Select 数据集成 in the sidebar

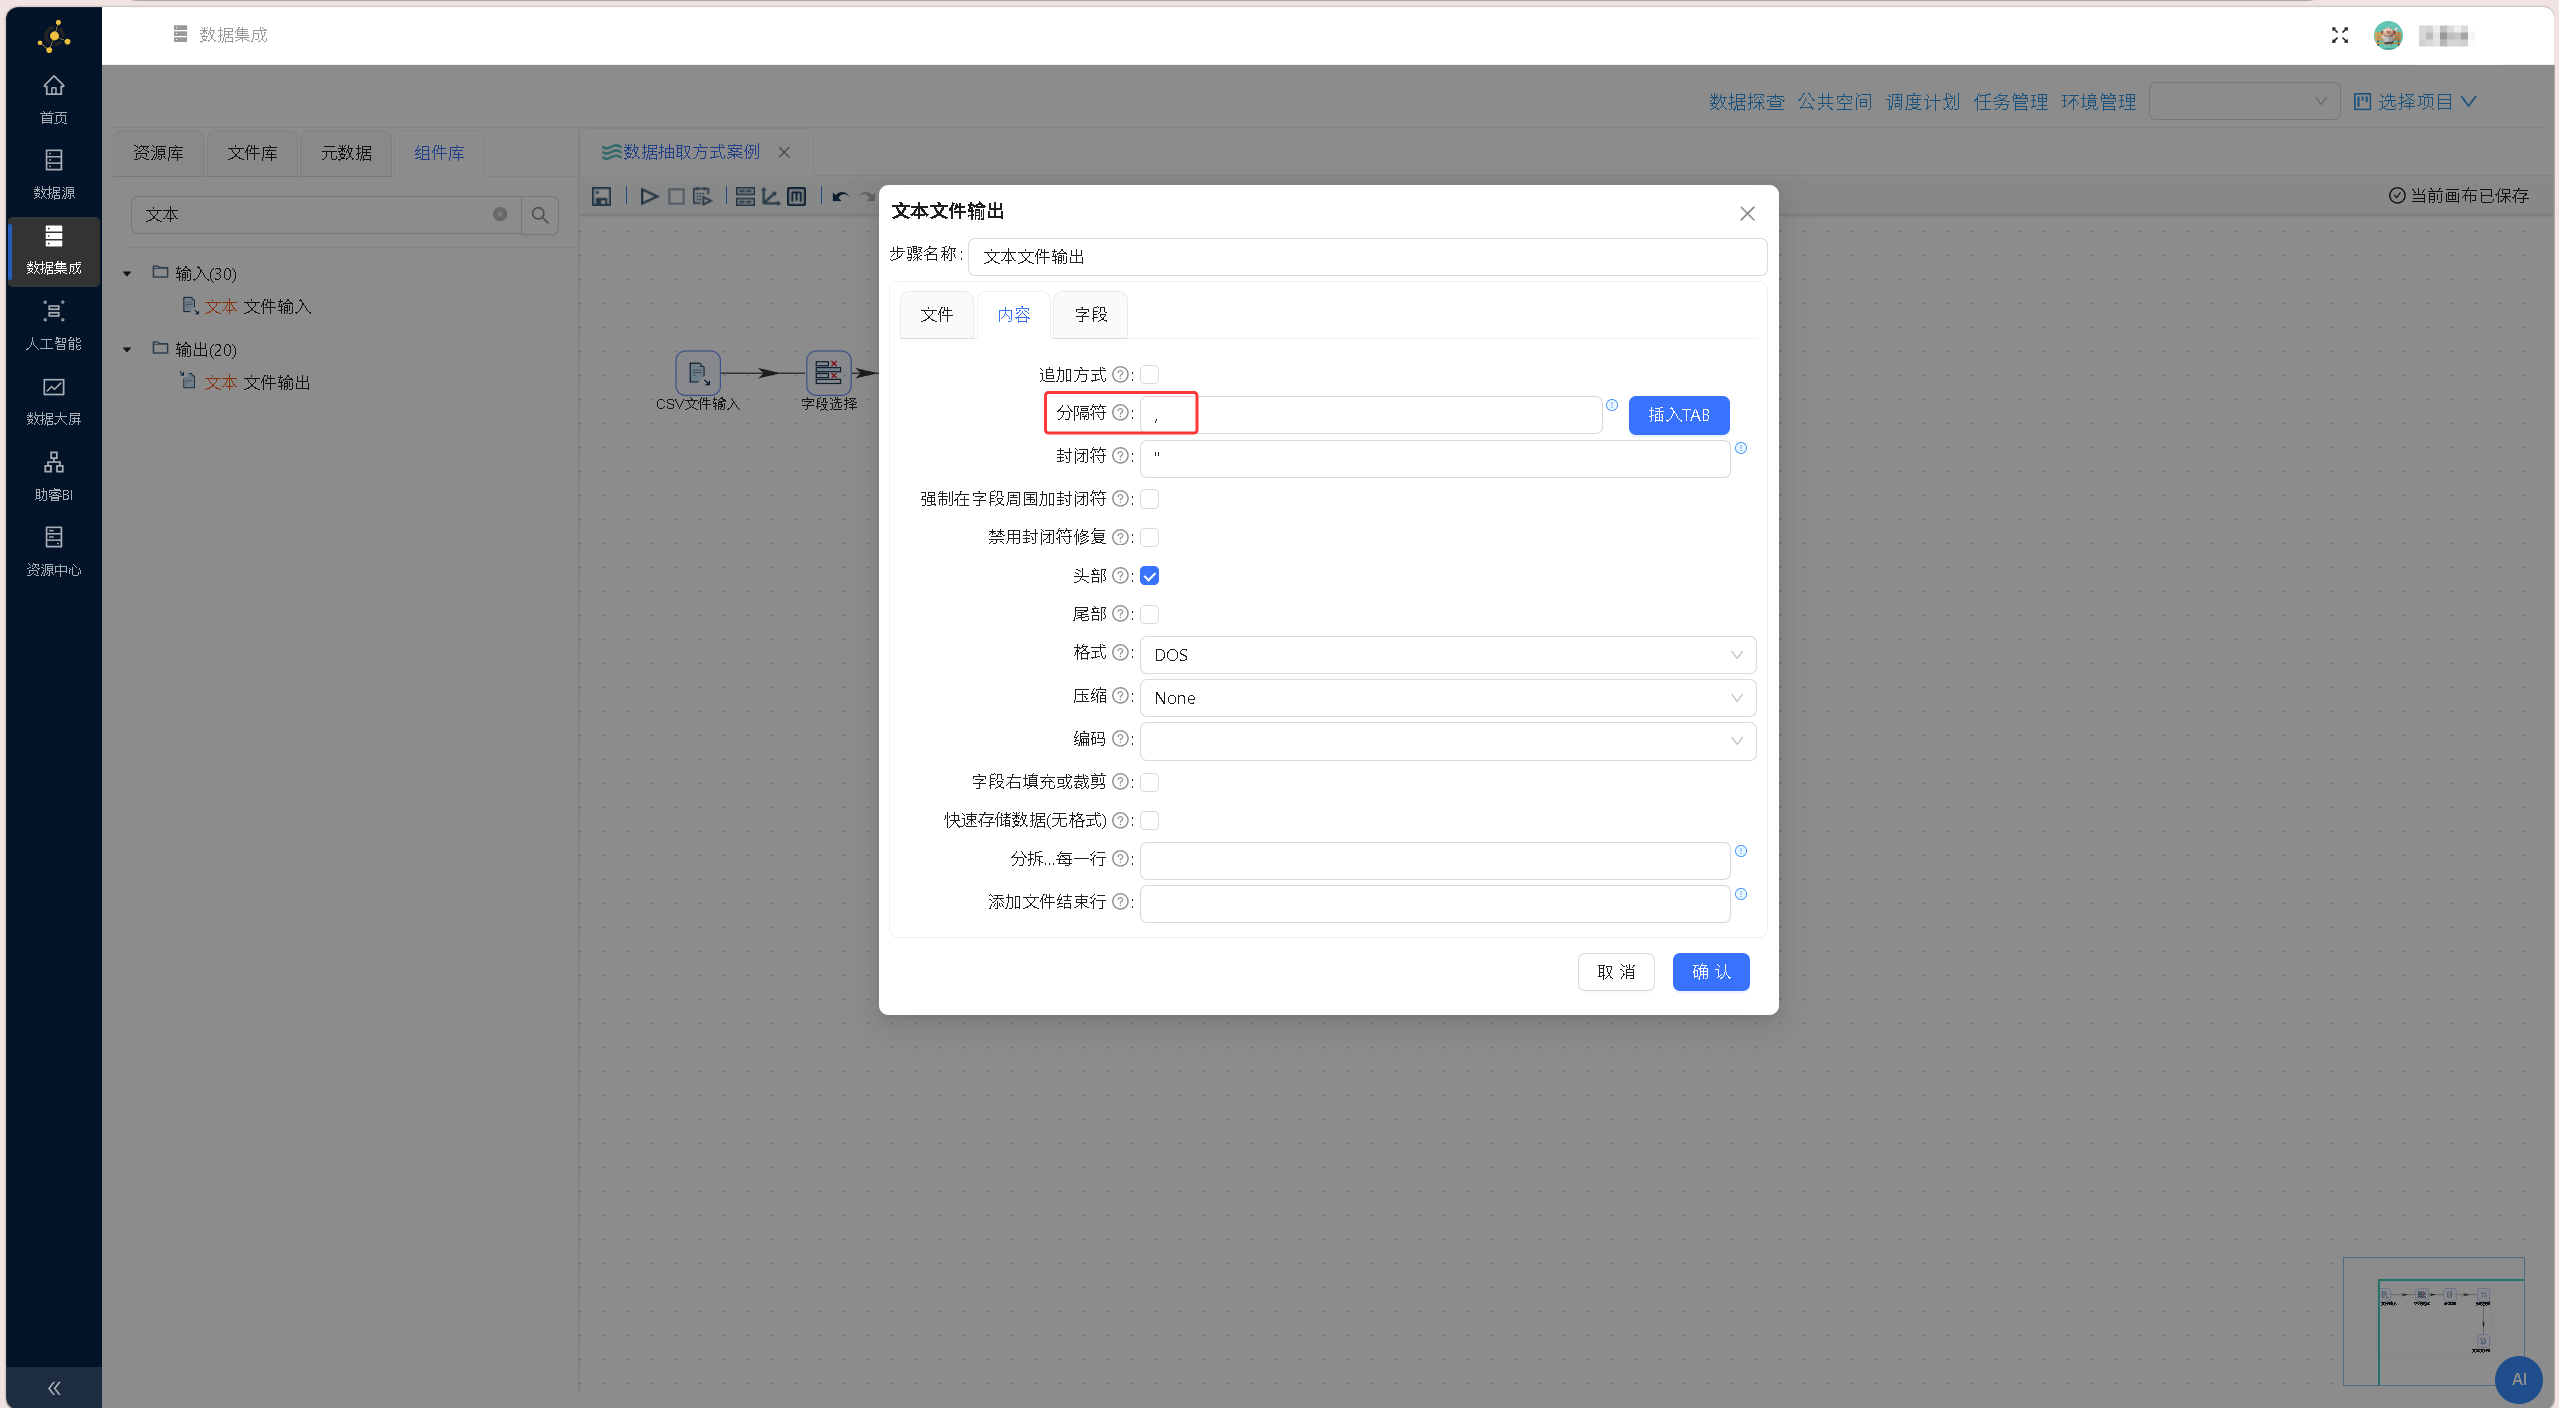(53, 250)
